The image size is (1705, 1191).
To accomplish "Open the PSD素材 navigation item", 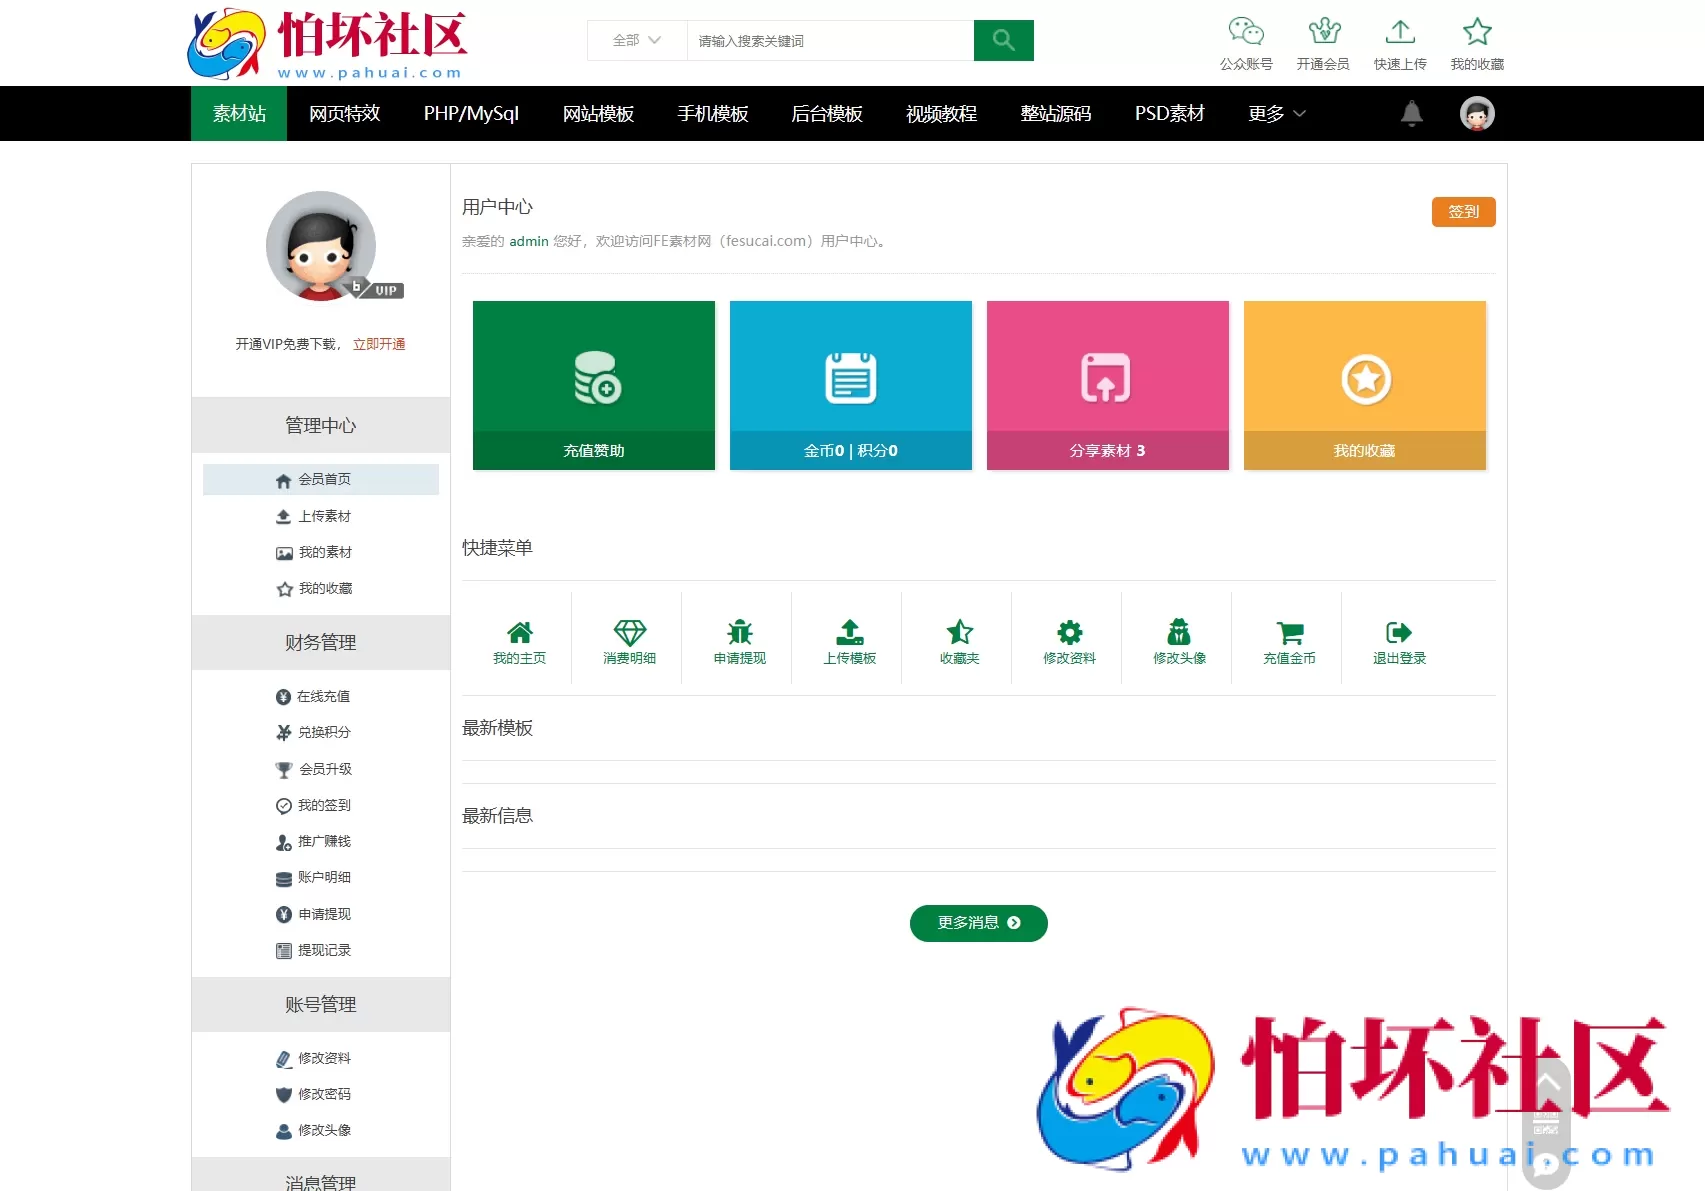I will coord(1169,113).
